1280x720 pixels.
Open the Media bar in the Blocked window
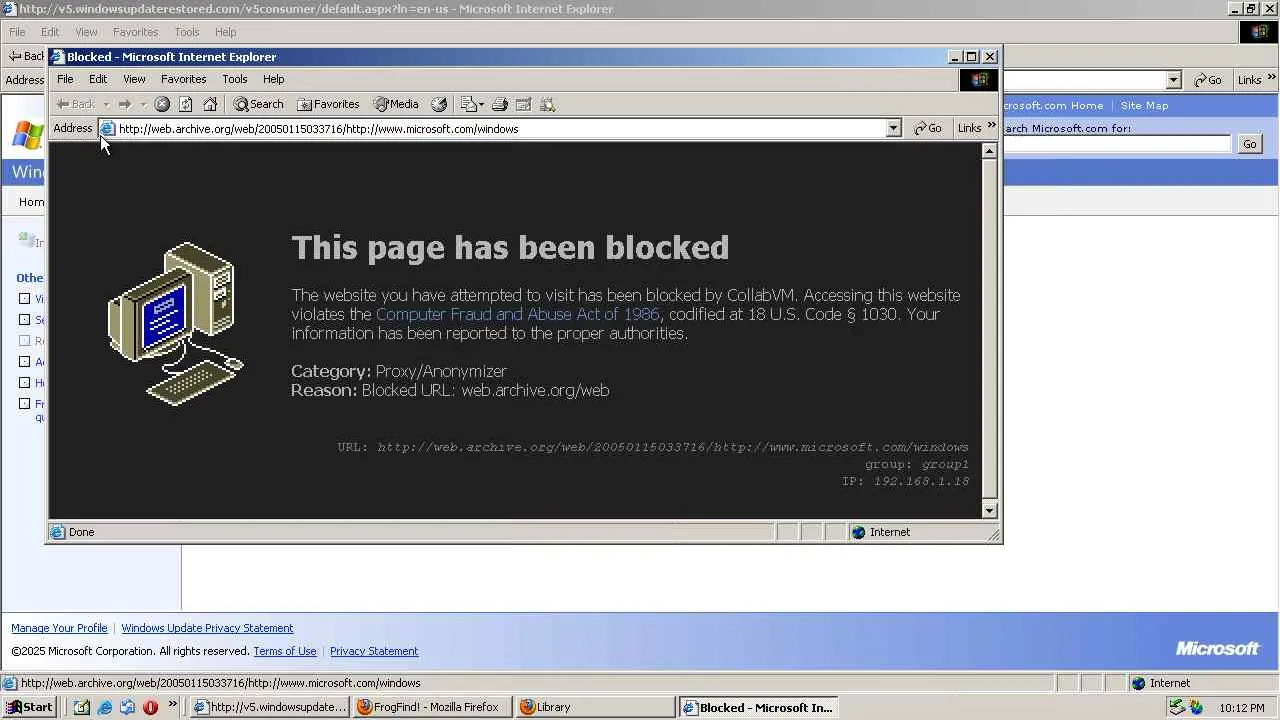point(396,104)
